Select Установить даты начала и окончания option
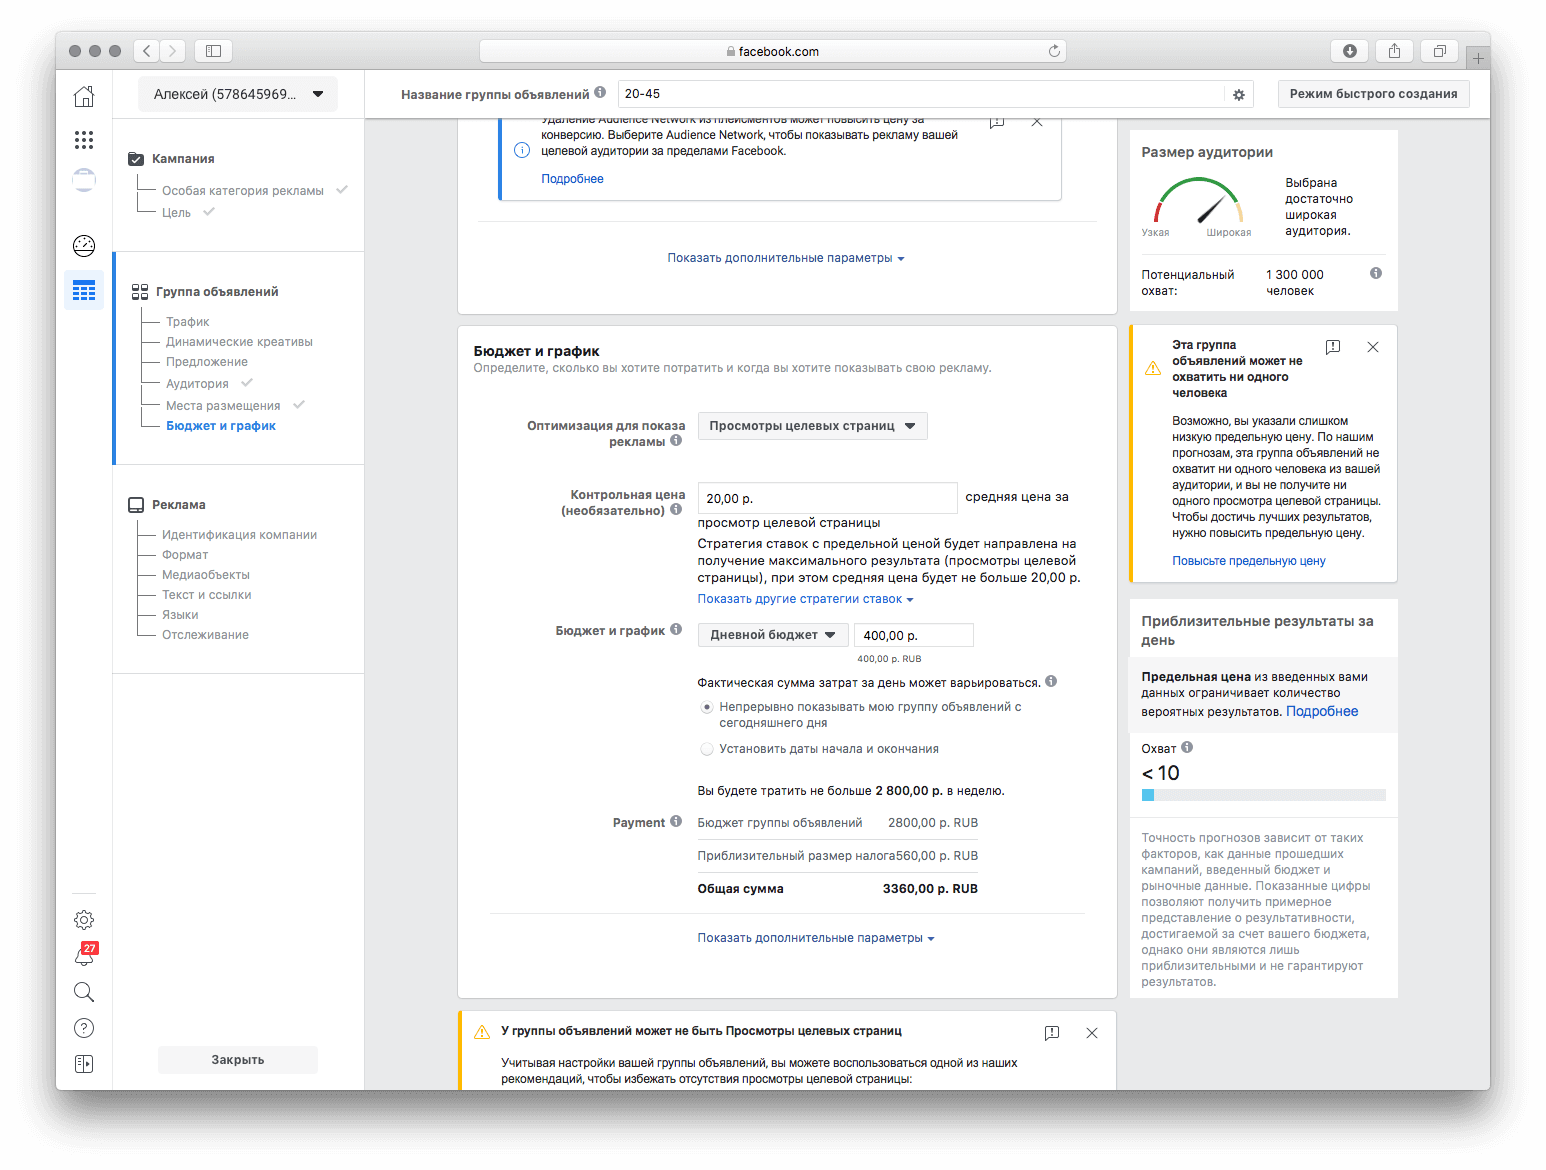The image size is (1546, 1170). pos(707,749)
